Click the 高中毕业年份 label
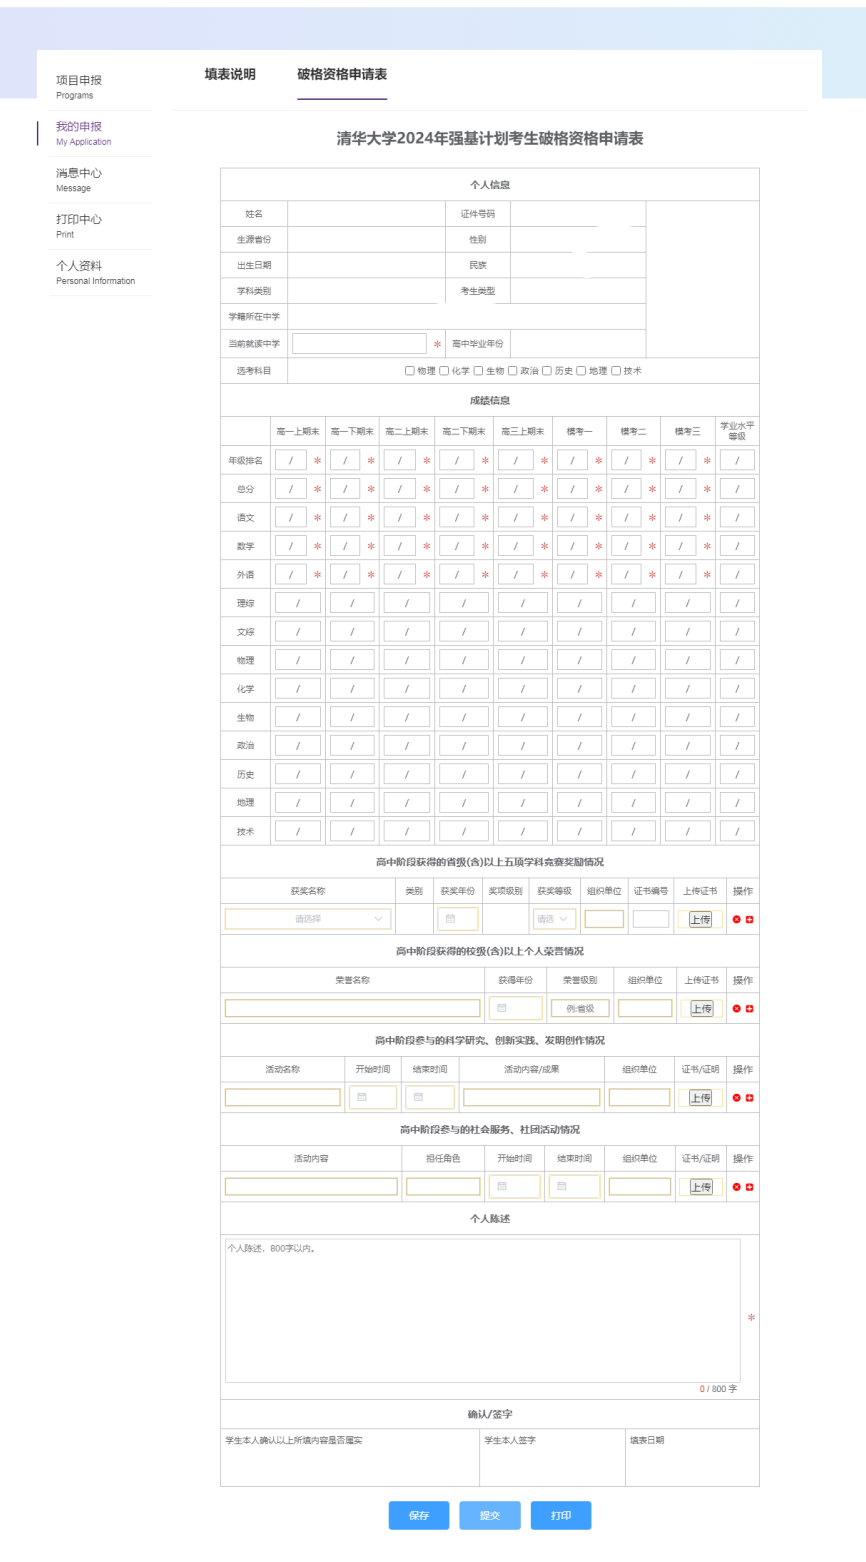Screen dimensions: 866x1562 click(477, 343)
